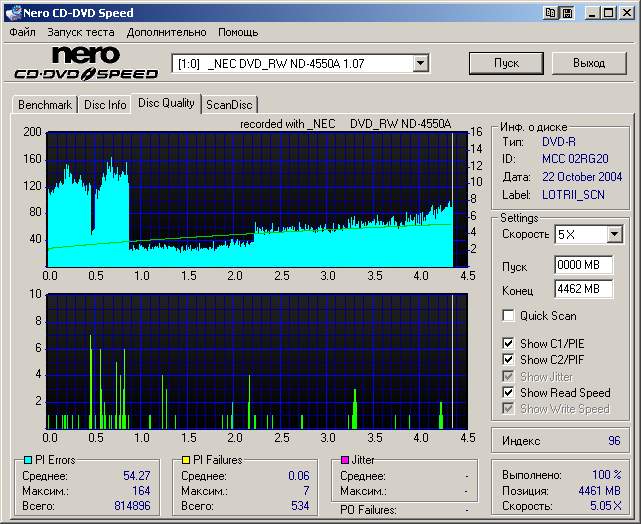641x524 pixels.
Task: Toggle the Show Read Speed checkbox
Action: [509, 393]
